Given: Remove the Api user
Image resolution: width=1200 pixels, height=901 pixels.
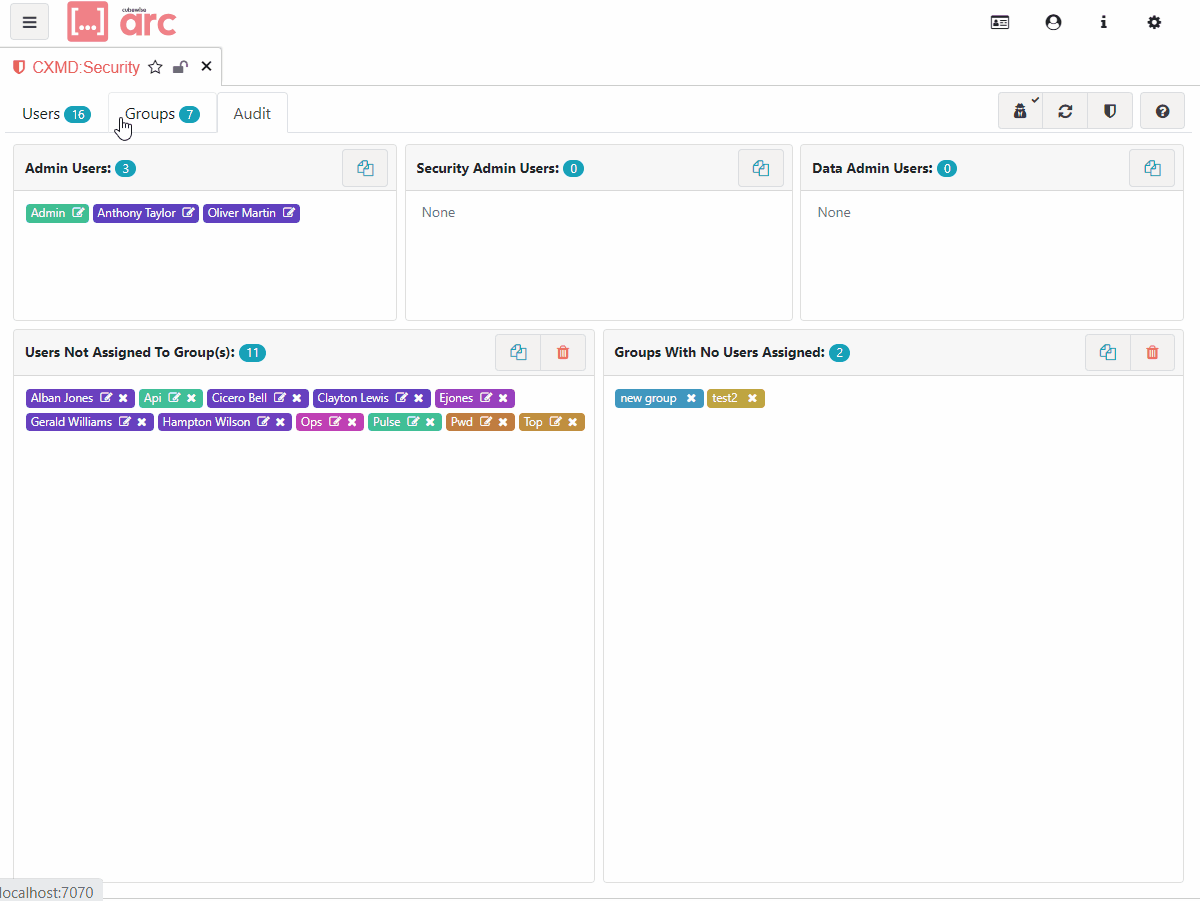Looking at the screenshot, I should click(191, 398).
